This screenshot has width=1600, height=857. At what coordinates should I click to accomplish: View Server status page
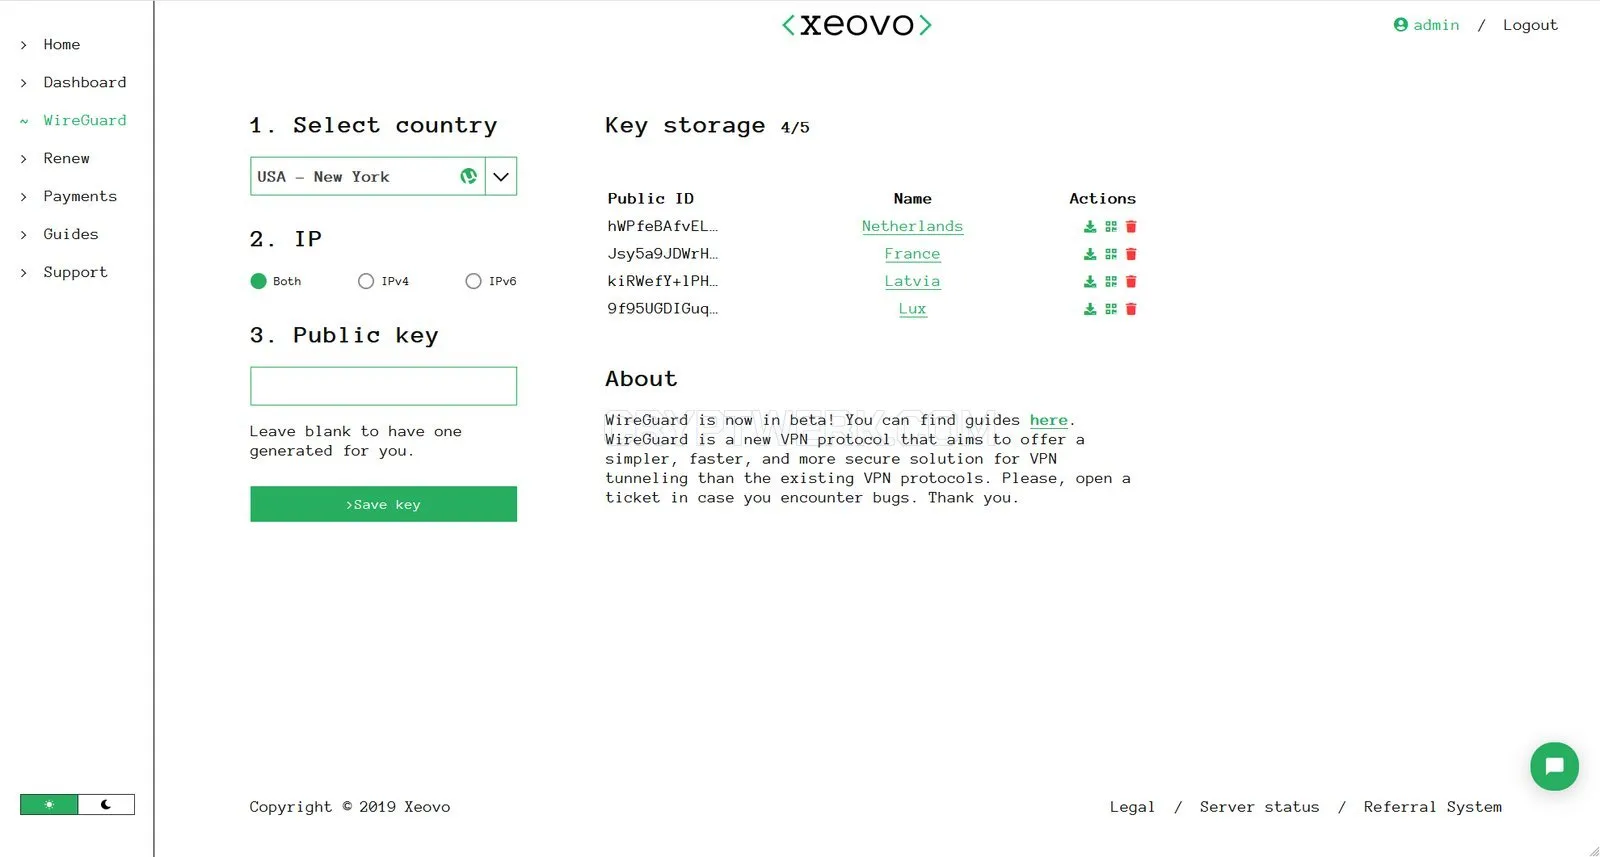click(x=1259, y=807)
